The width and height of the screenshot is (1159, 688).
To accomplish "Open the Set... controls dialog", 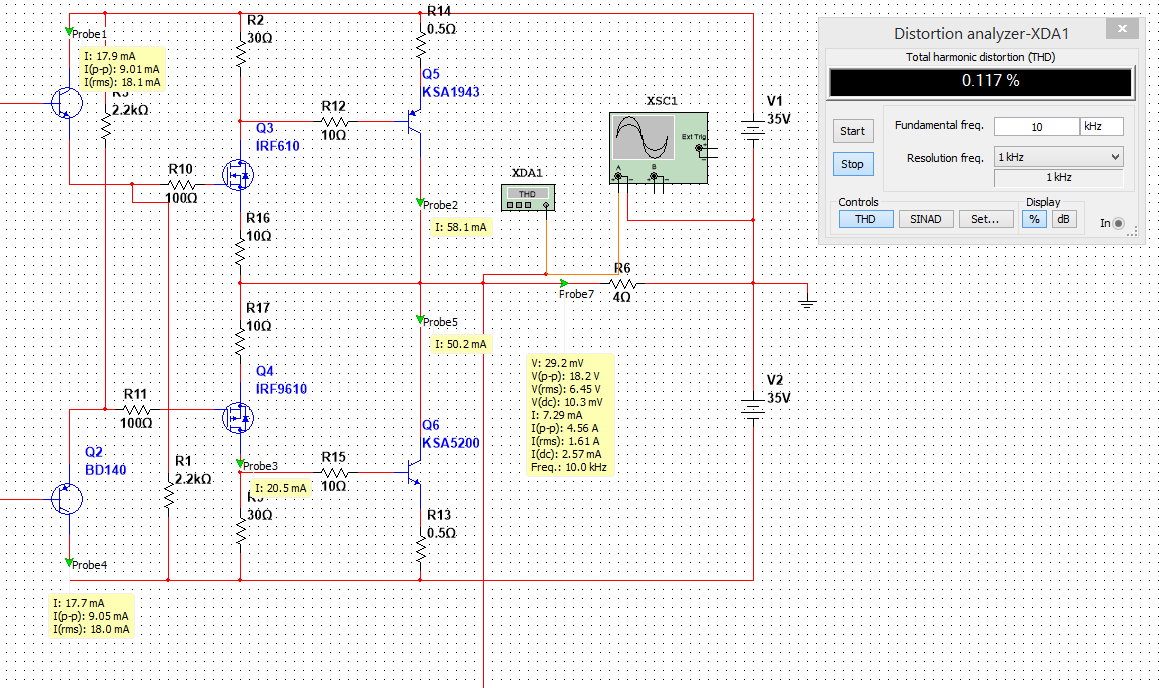I will click(986, 219).
